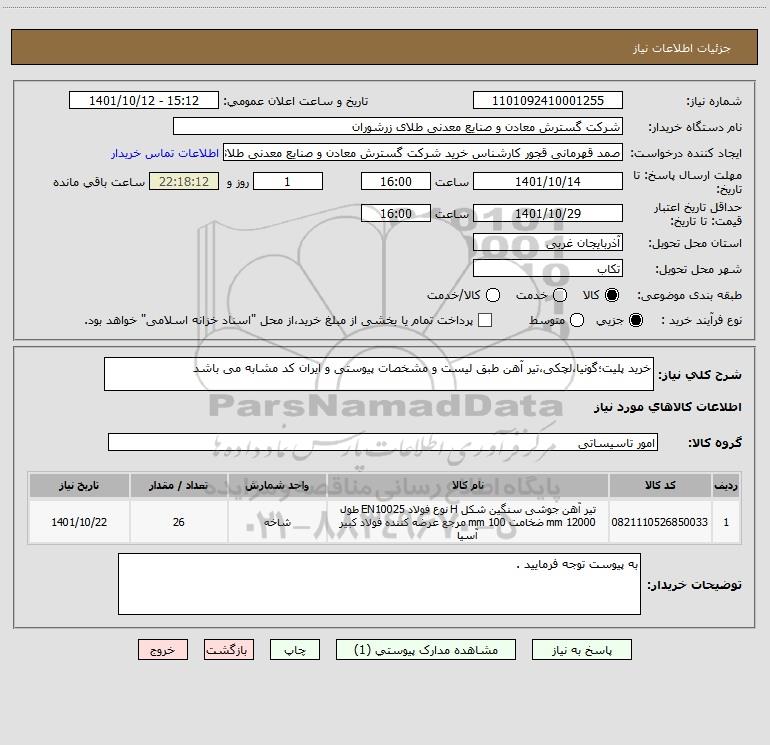Open اطلاعات تماس خریدار link
770x745 pixels.
pos(165,153)
